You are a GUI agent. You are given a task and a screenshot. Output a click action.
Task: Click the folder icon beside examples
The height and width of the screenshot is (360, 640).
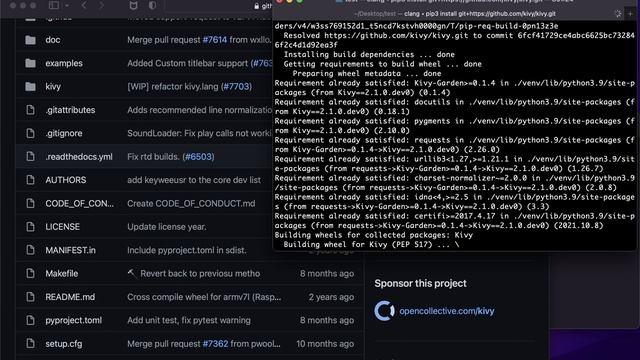coord(31,63)
